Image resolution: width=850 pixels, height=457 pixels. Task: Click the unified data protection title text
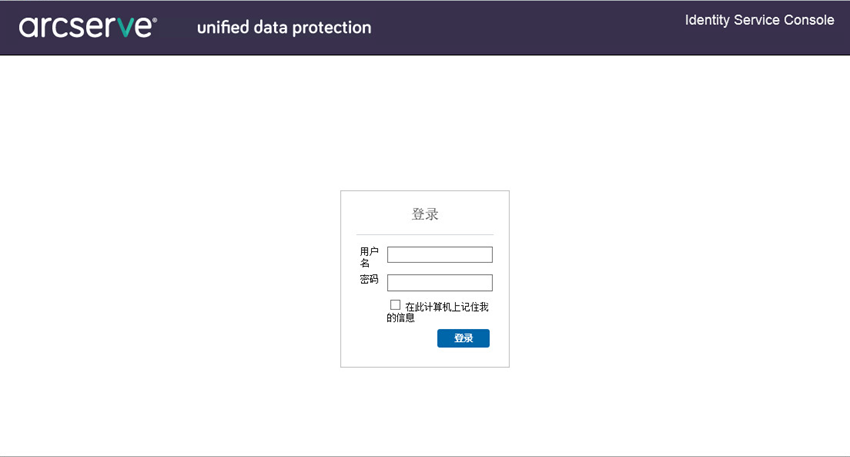[x=284, y=28]
